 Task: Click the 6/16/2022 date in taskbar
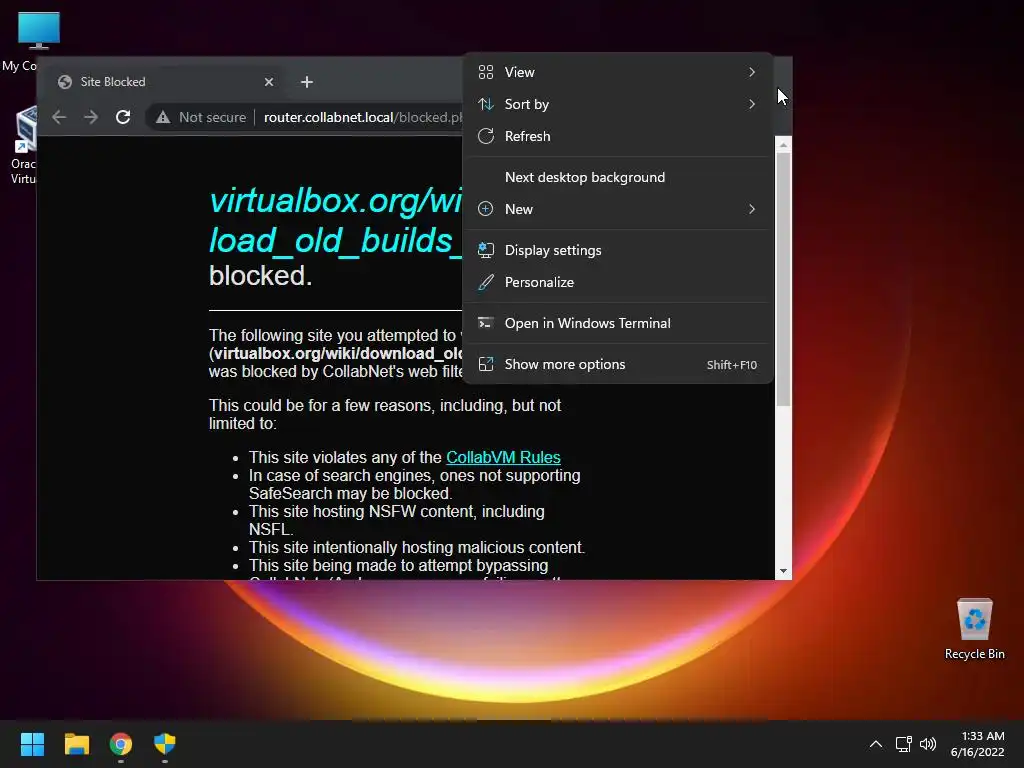(977, 752)
